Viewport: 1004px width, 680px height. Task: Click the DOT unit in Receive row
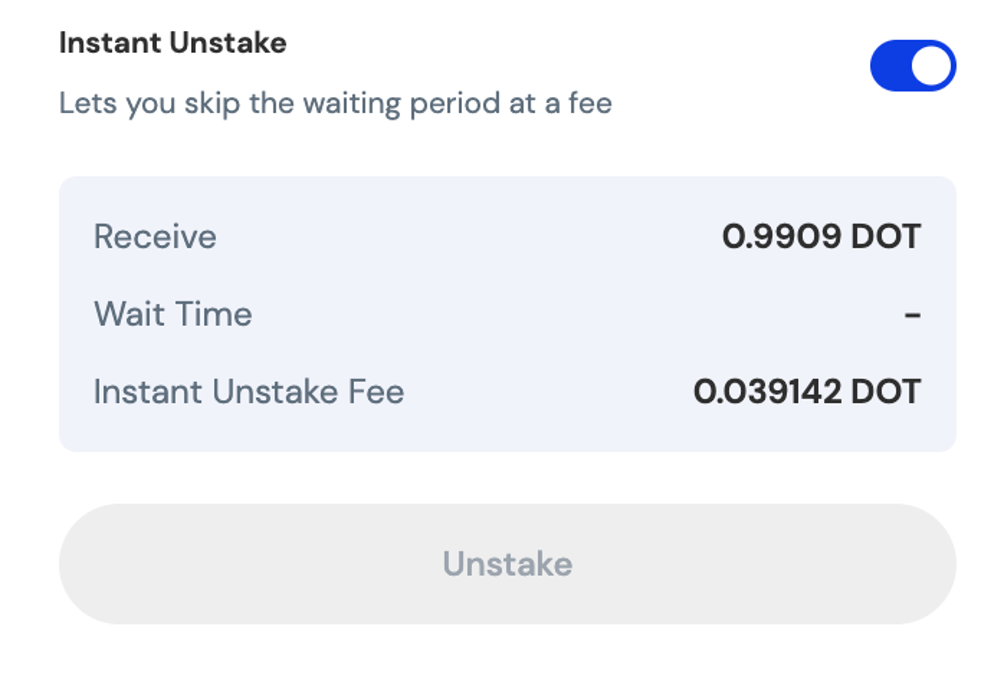[886, 237]
